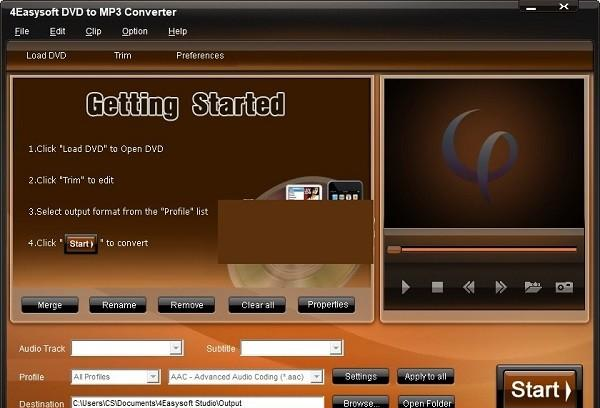The height and width of the screenshot is (408, 600).
Task: Click the large Start convert button
Action: (x=540, y=389)
